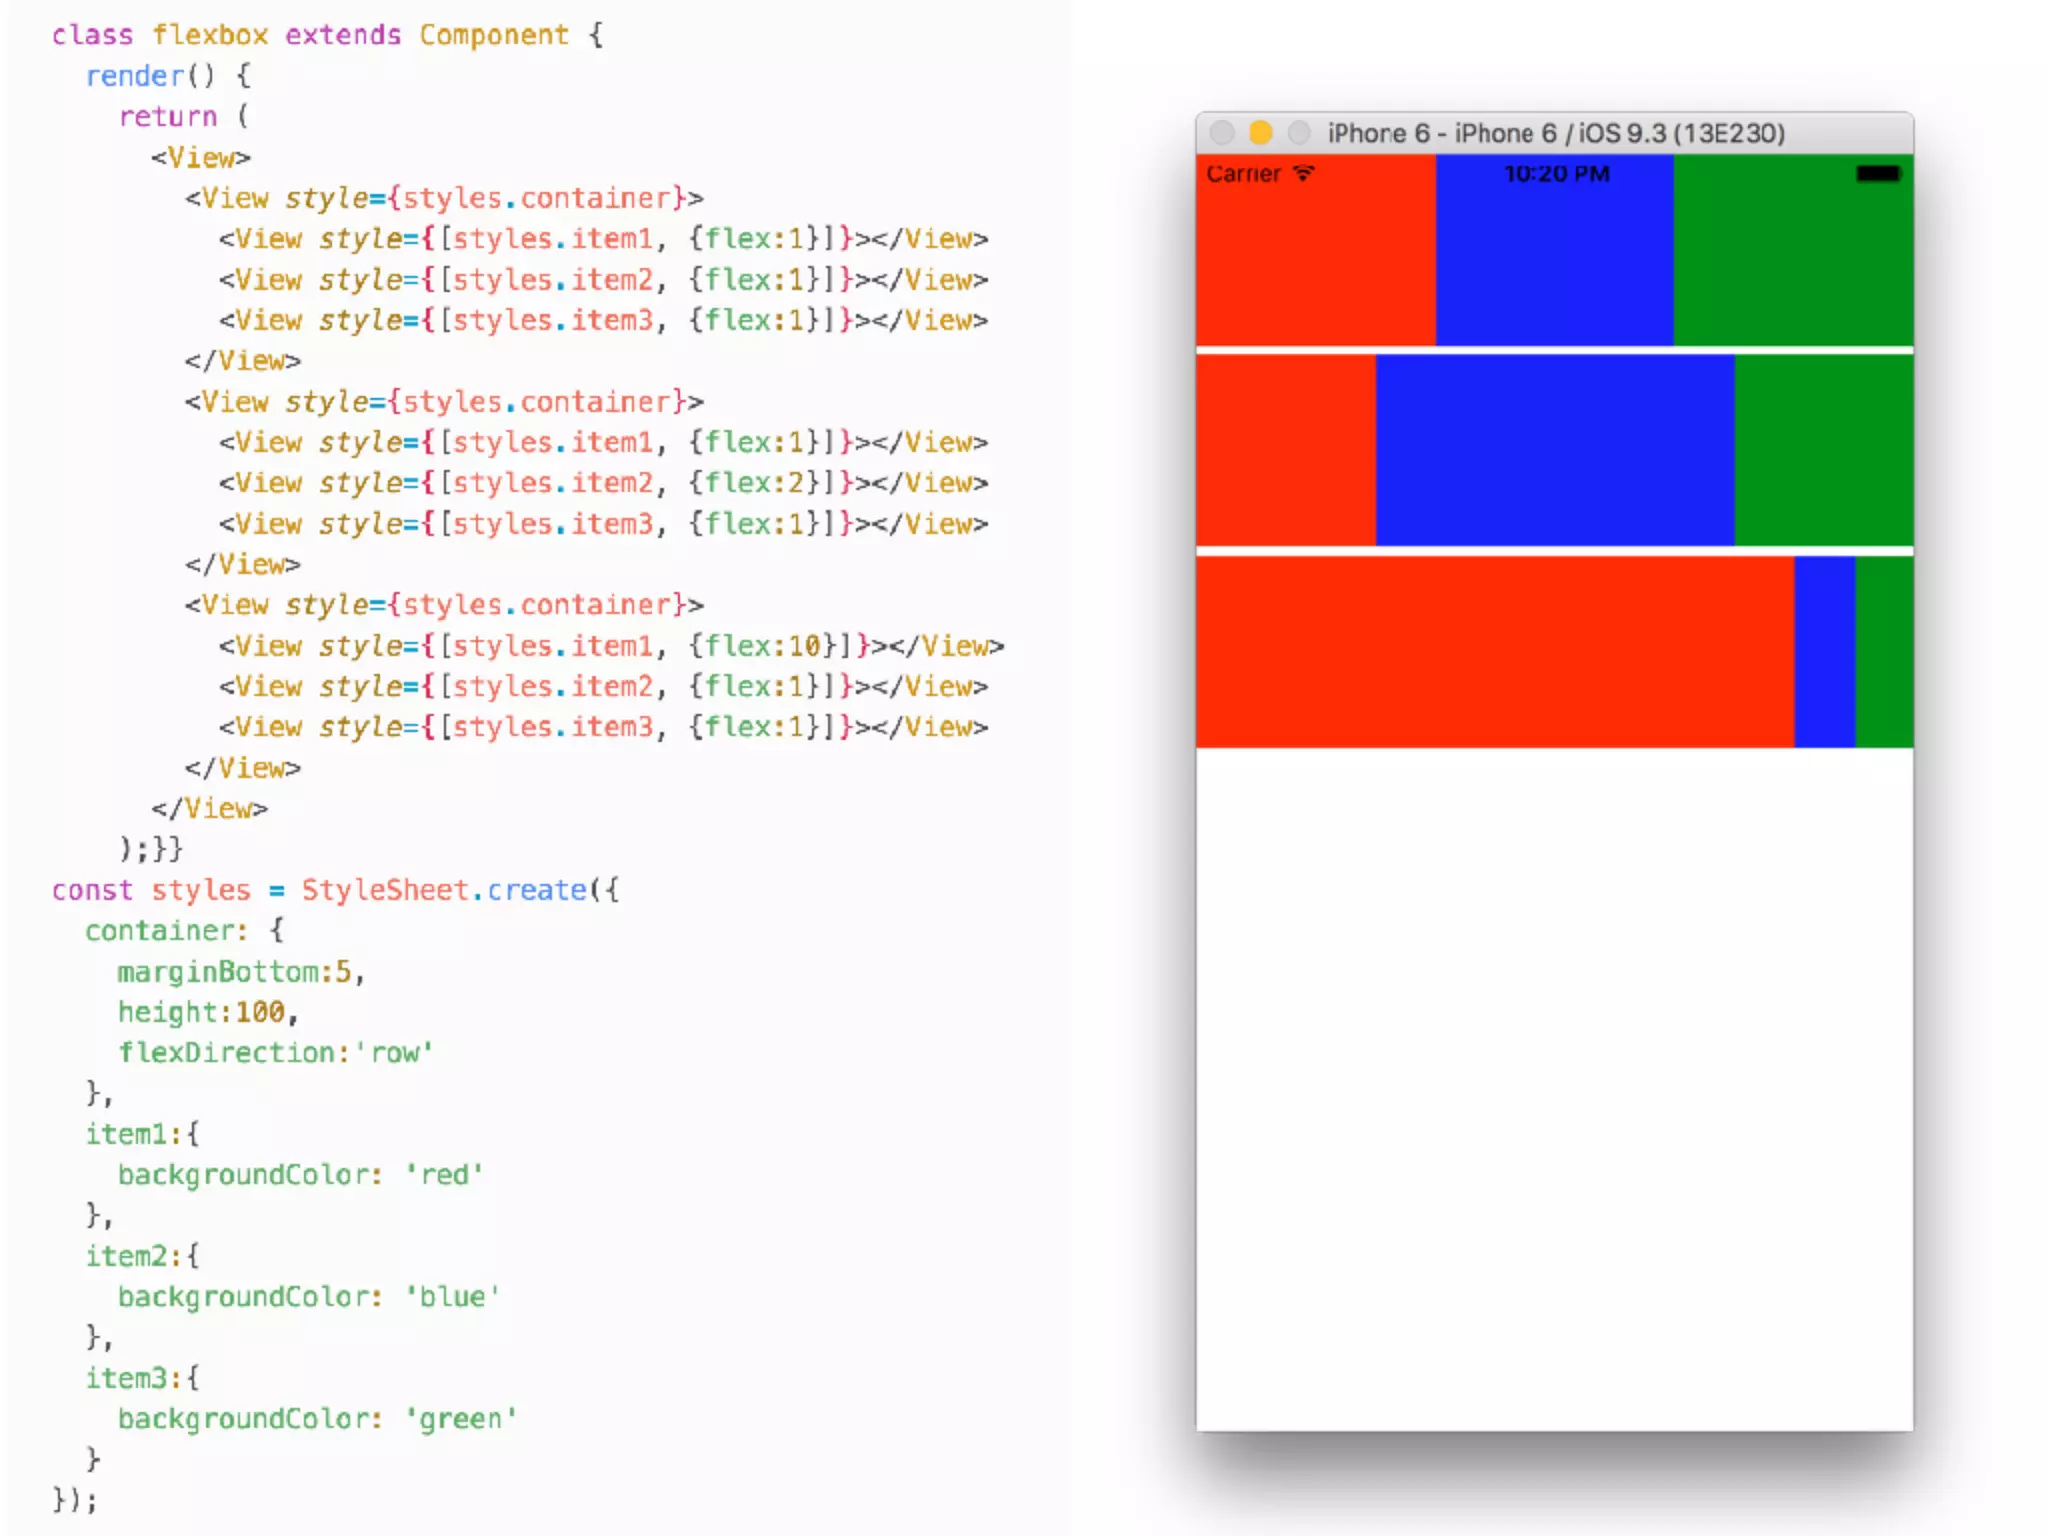Zoom the iPhone 6 simulator window
2048x1536 pixels.
[1298, 132]
